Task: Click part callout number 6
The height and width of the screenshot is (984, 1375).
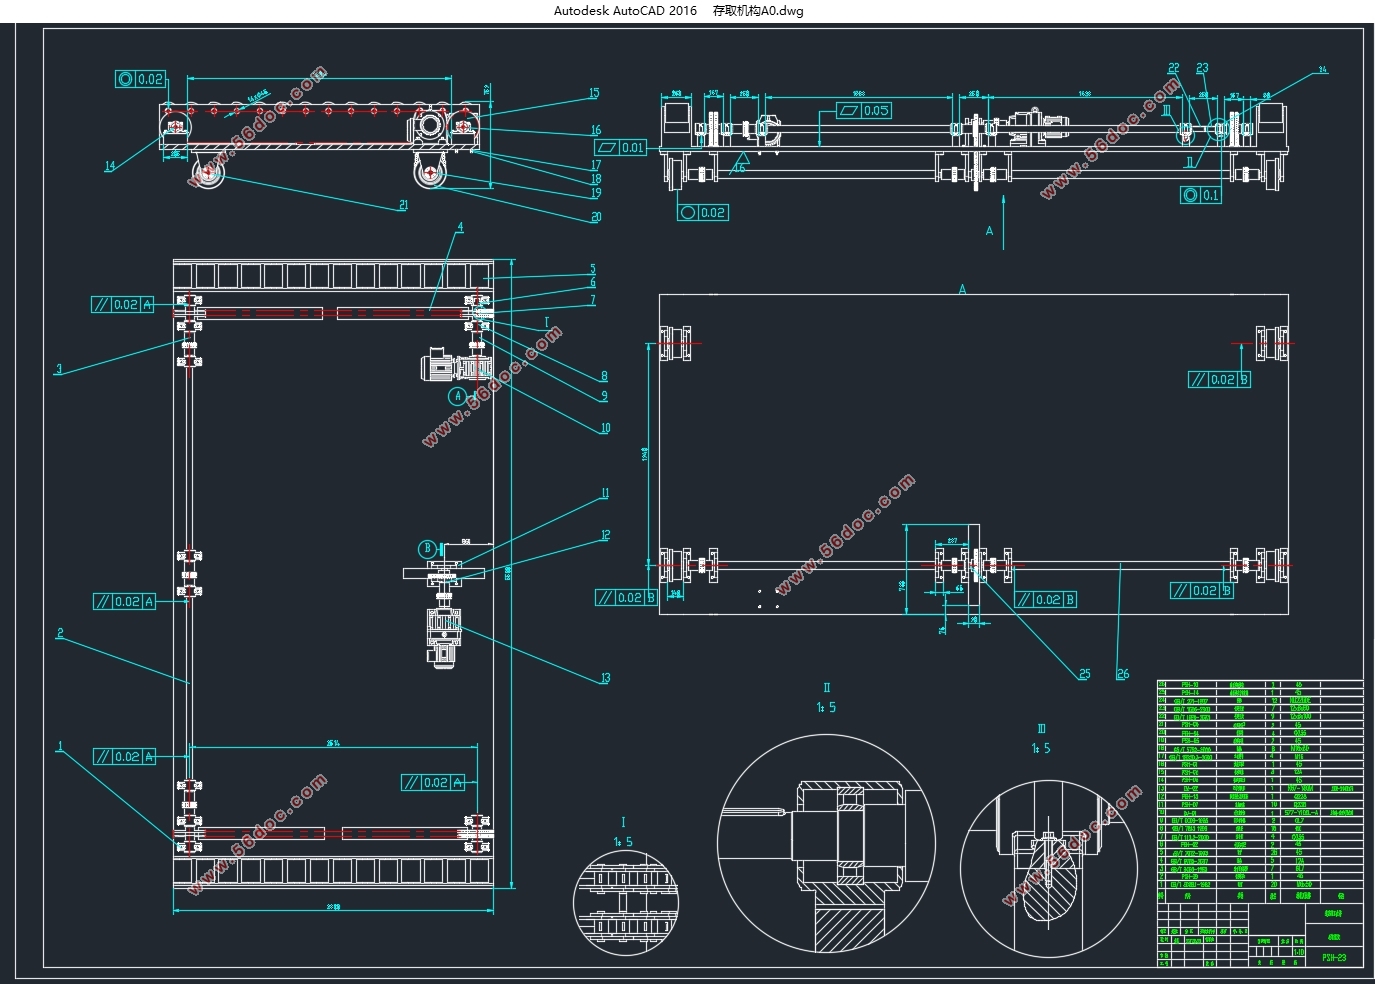Action: pos(592,283)
